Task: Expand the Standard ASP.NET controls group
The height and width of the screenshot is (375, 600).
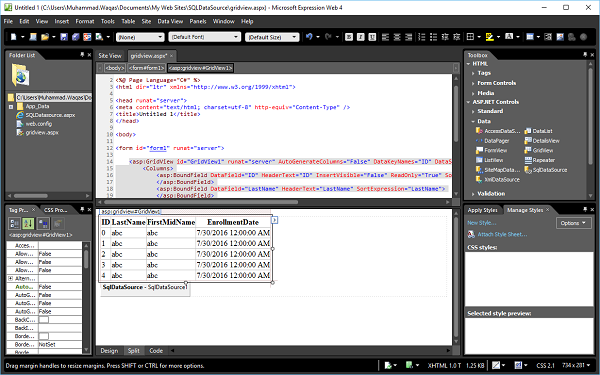Action: 473,111
